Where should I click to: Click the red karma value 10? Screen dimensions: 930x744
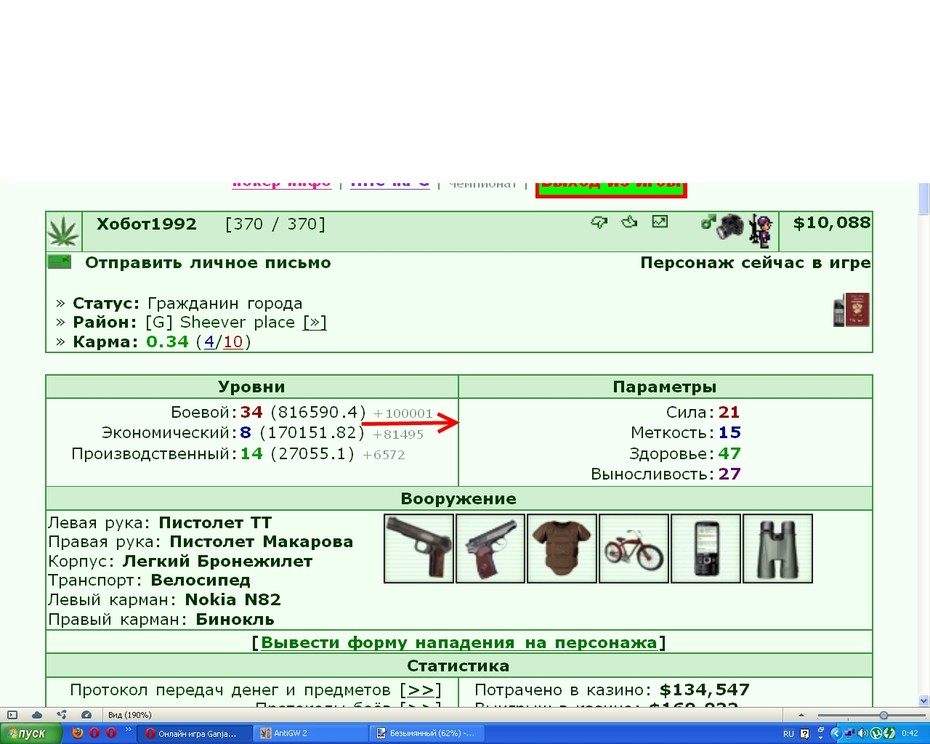(x=233, y=342)
